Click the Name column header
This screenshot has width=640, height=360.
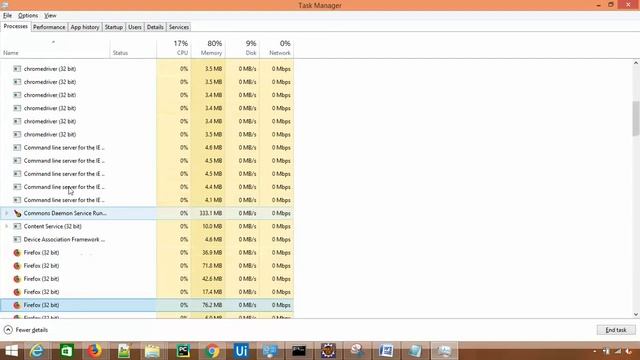pos(55,48)
